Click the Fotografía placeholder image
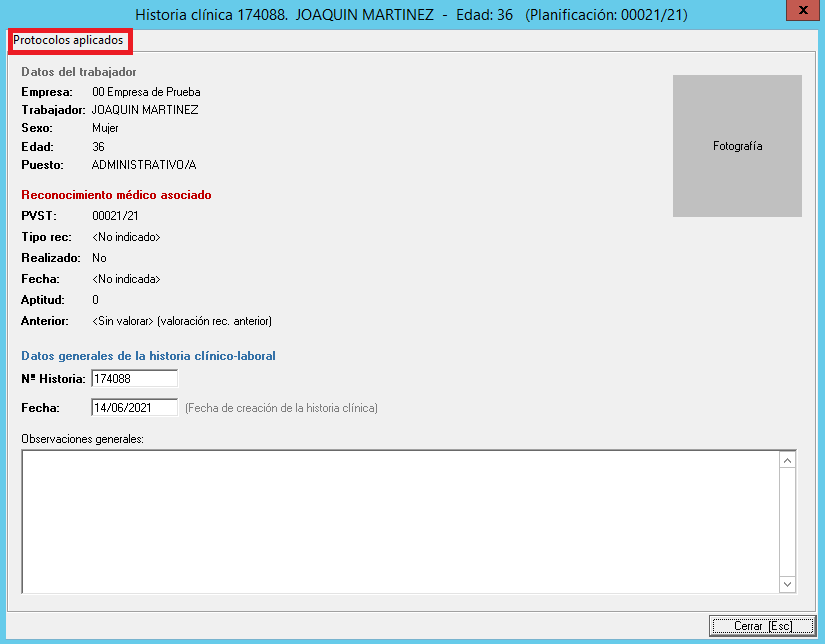 point(737,146)
